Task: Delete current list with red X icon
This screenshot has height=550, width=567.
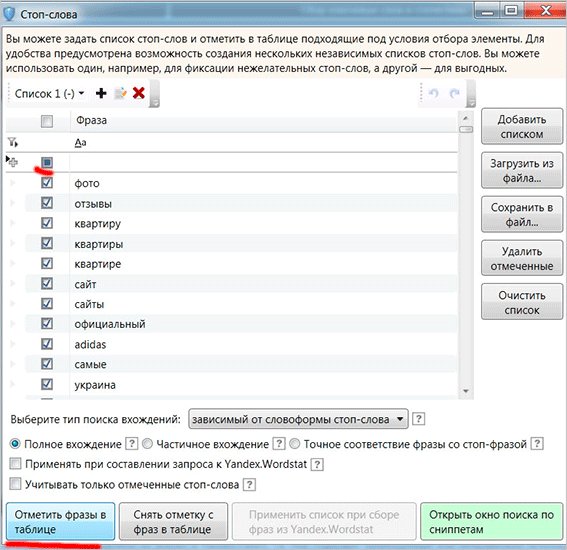Action: click(x=139, y=93)
